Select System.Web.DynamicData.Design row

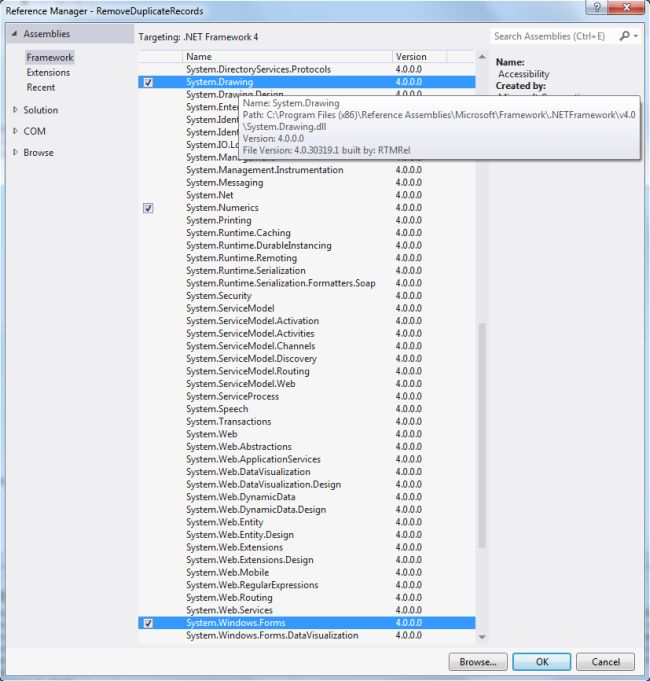coord(307,510)
